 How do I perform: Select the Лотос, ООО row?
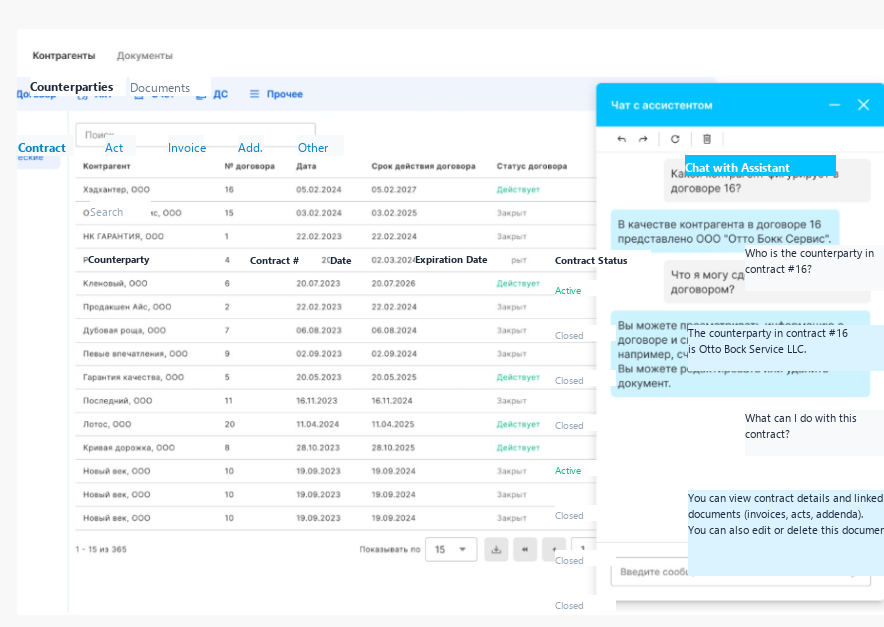point(336,425)
